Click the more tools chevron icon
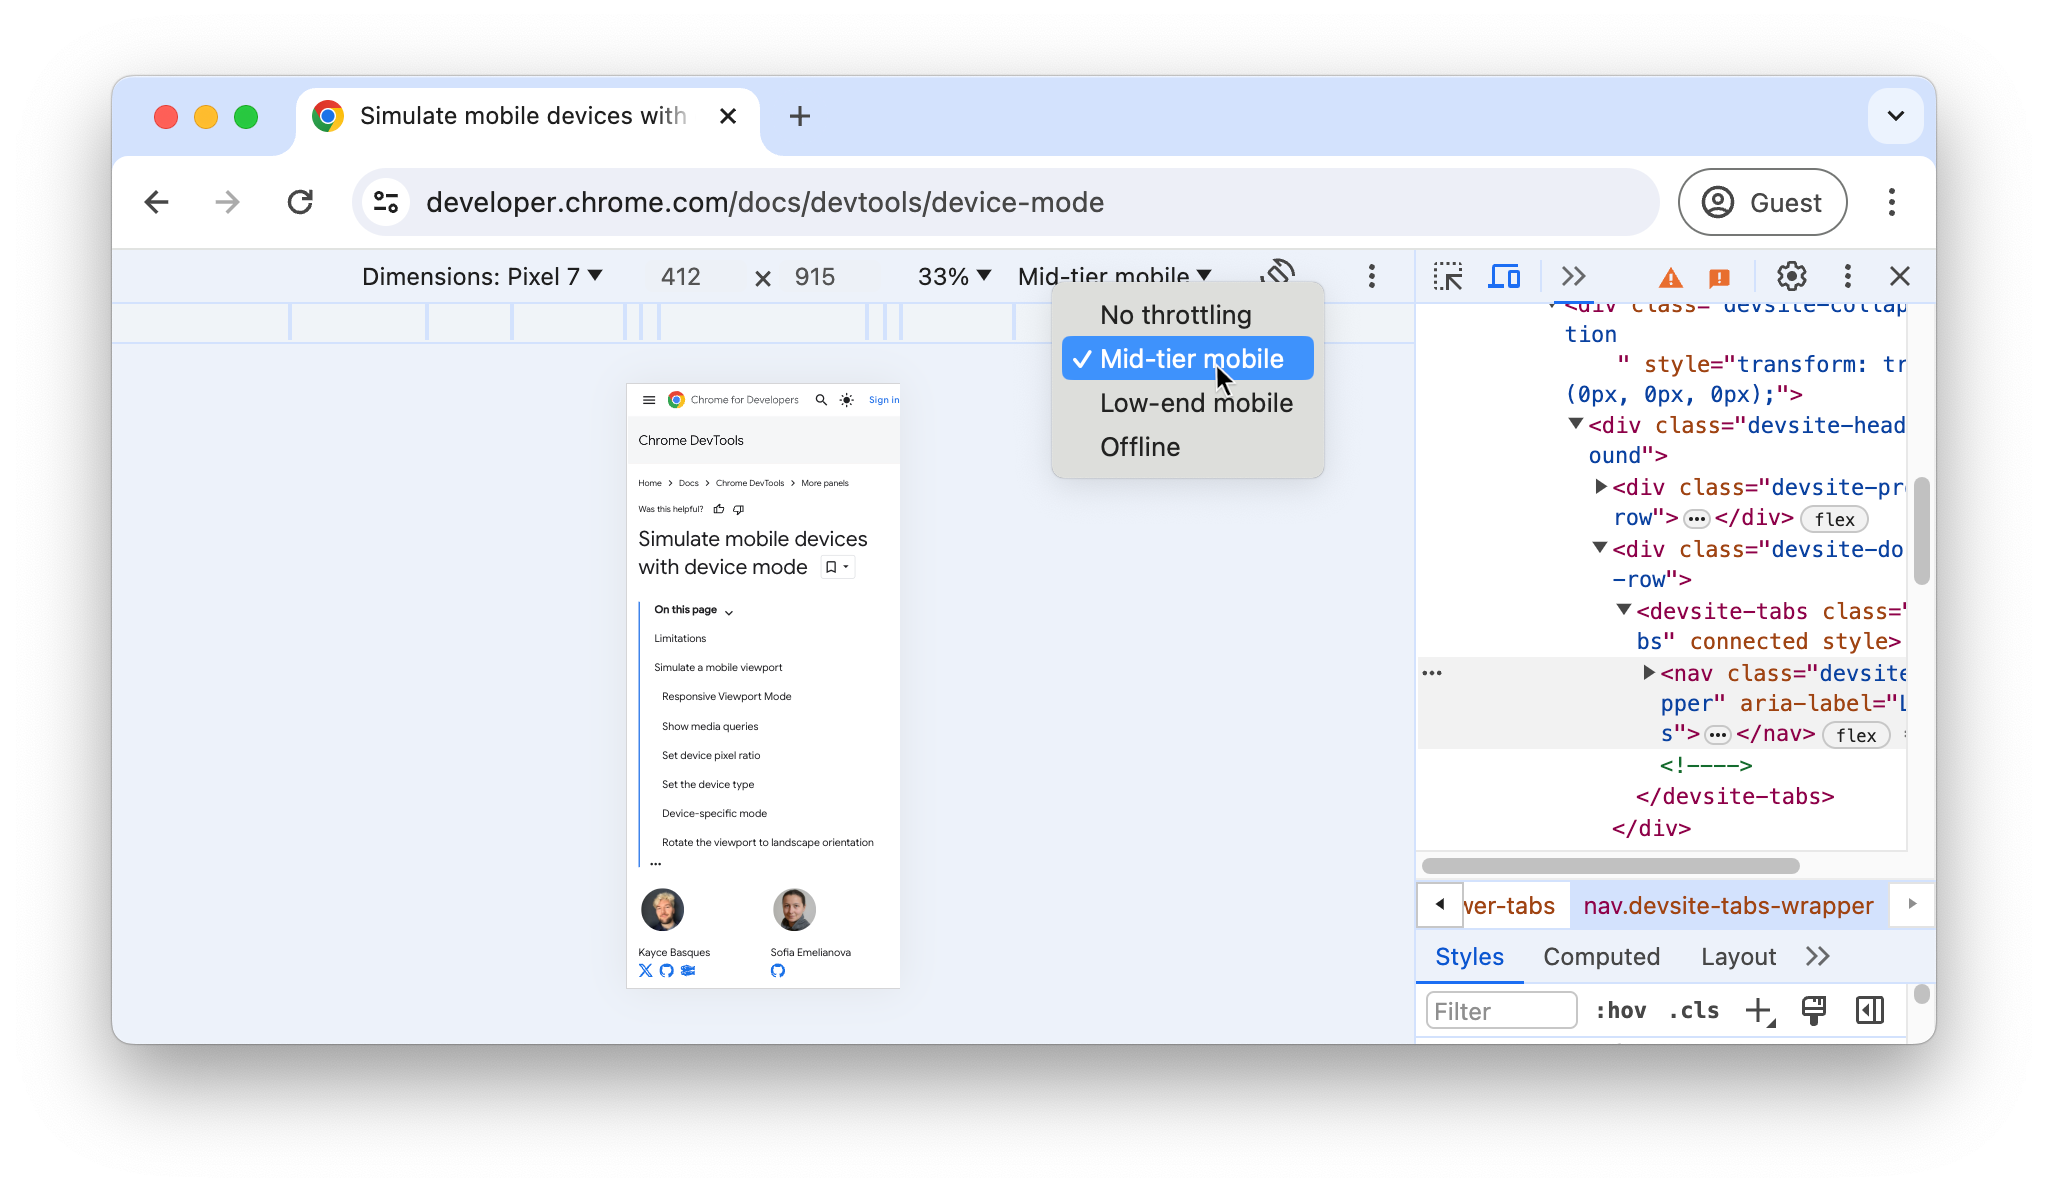2048x1192 pixels. [x=1573, y=275]
